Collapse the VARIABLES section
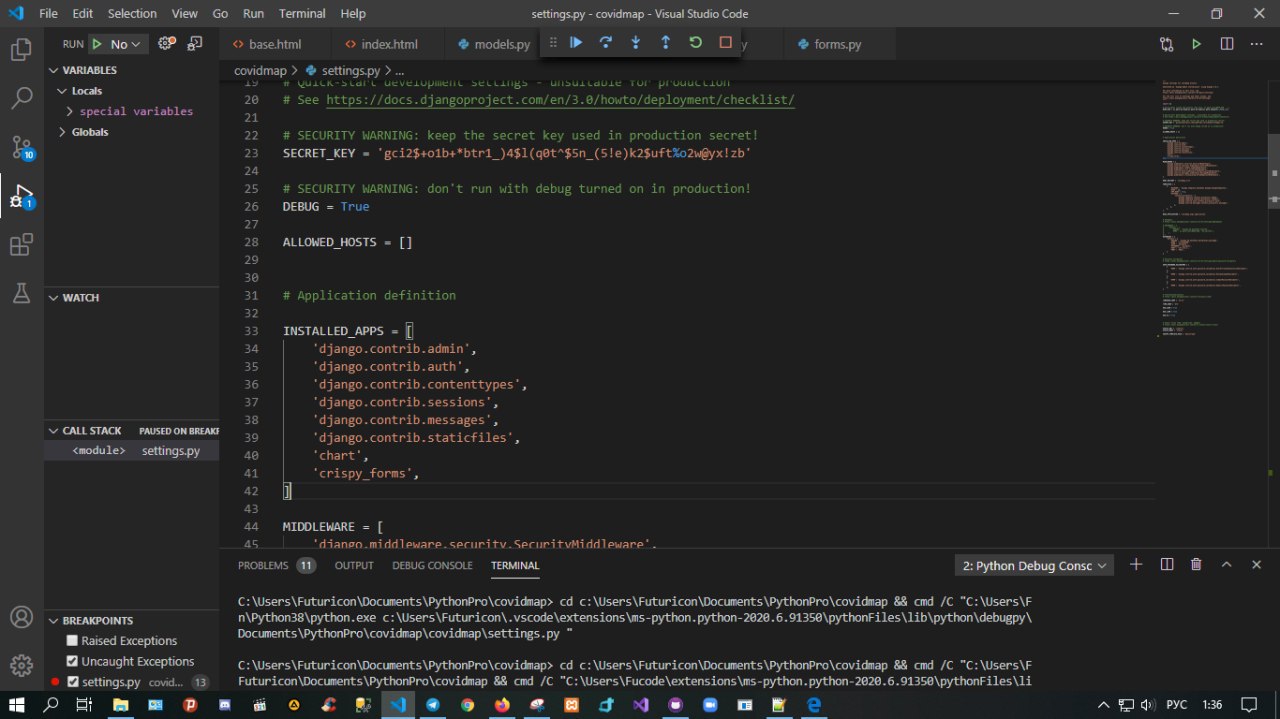Image resolution: width=1280 pixels, height=719 pixels. tap(131, 70)
